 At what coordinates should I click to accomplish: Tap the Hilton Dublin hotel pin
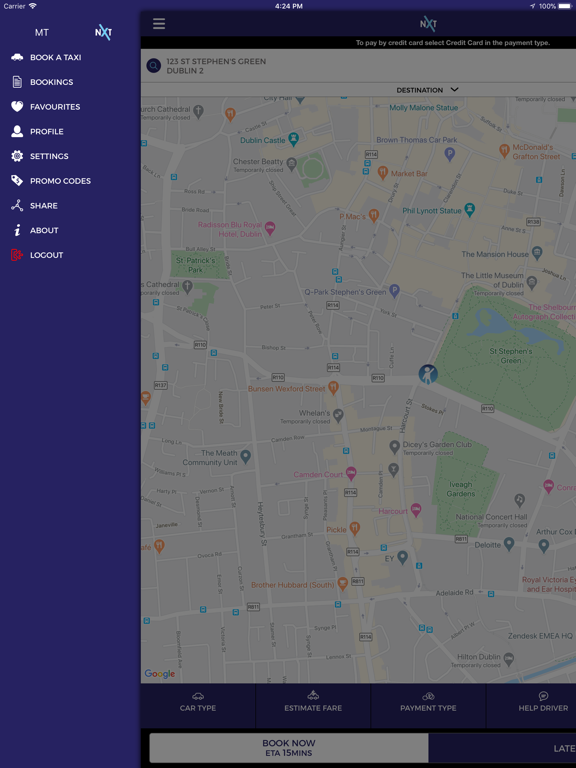509,657
